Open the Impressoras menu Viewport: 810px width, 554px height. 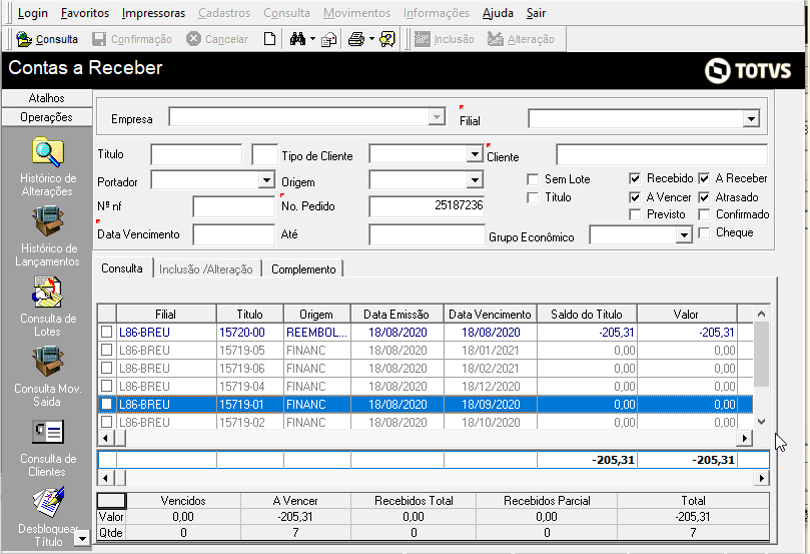(153, 13)
